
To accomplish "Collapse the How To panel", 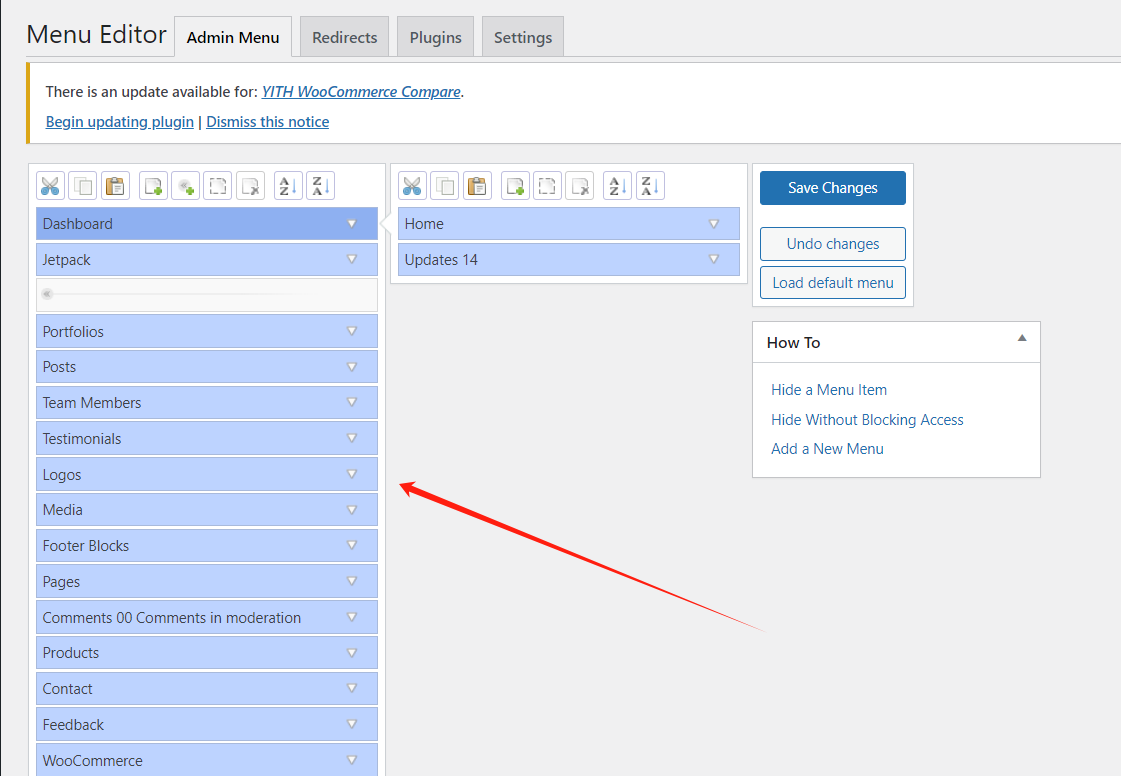I will point(1021,339).
